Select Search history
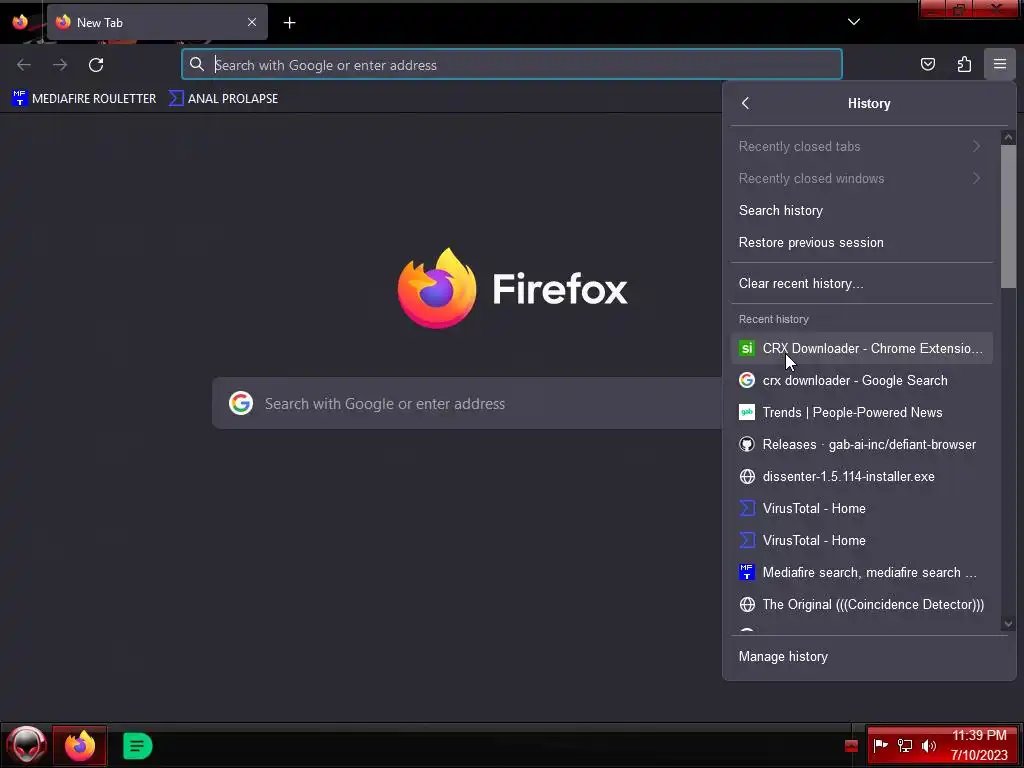The image size is (1024, 768). click(x=861, y=210)
